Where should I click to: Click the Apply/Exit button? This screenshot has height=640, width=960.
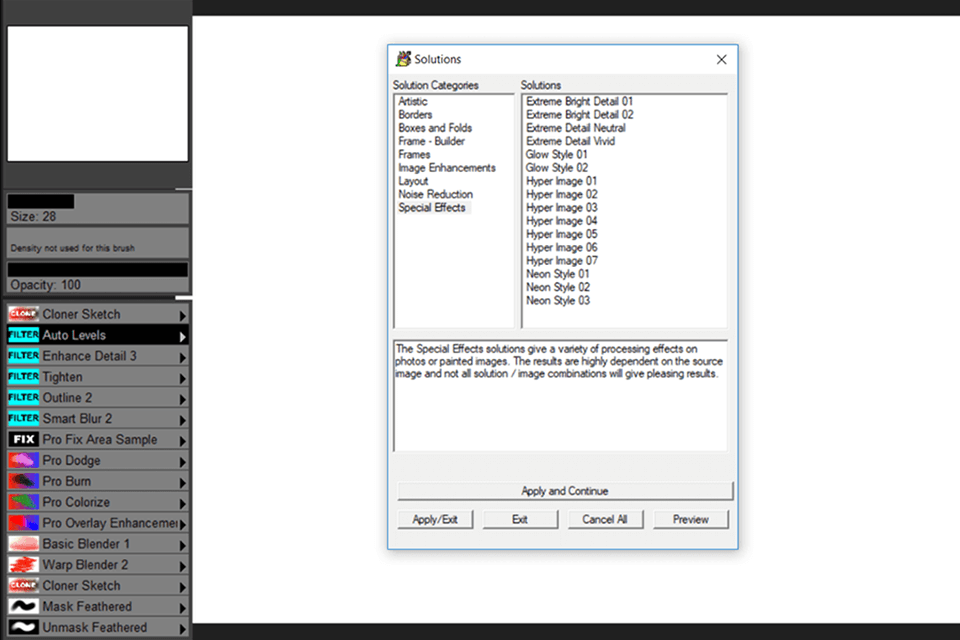pos(435,519)
